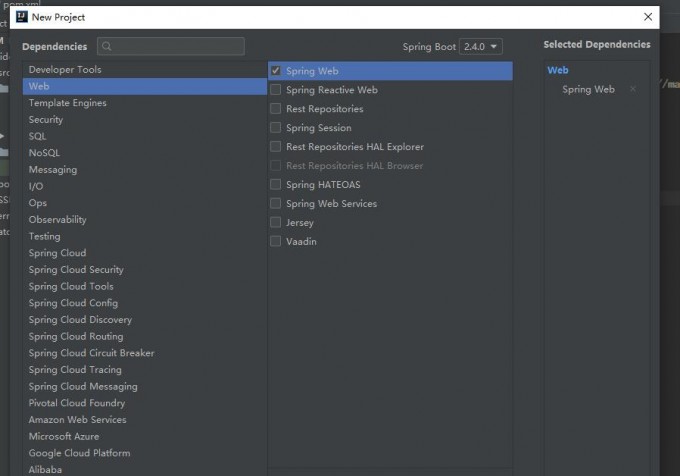Image resolution: width=680 pixels, height=476 pixels.
Task: Focus the Dependencies search field
Action: pos(171,46)
